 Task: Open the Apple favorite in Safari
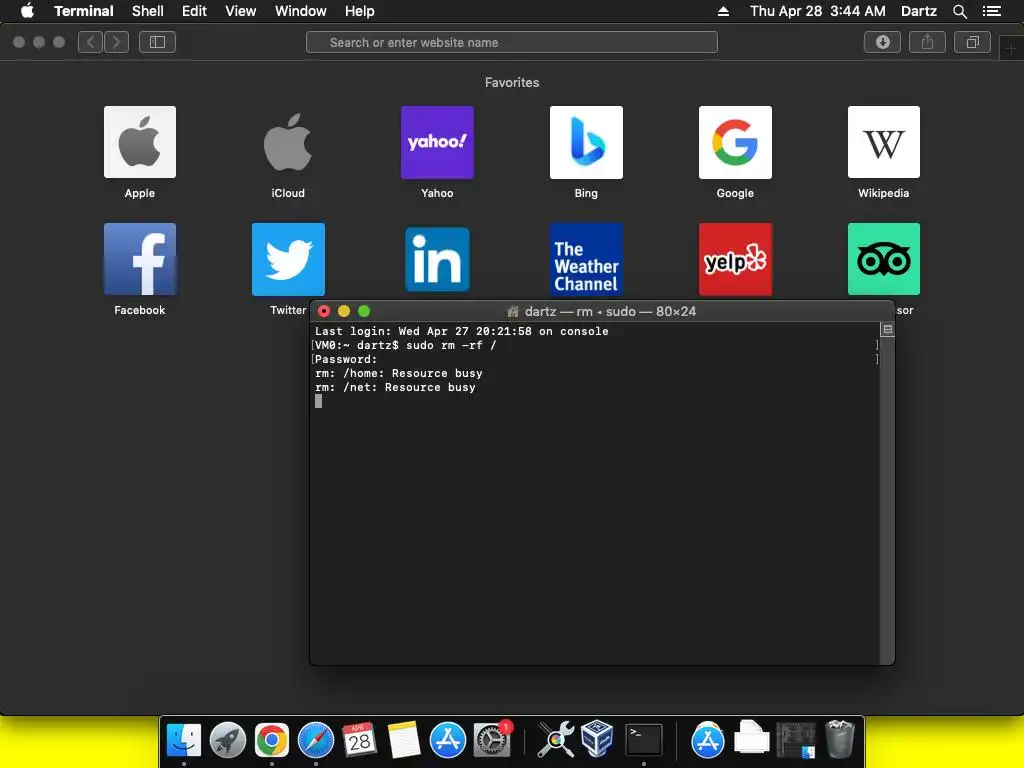pyautogui.click(x=140, y=142)
